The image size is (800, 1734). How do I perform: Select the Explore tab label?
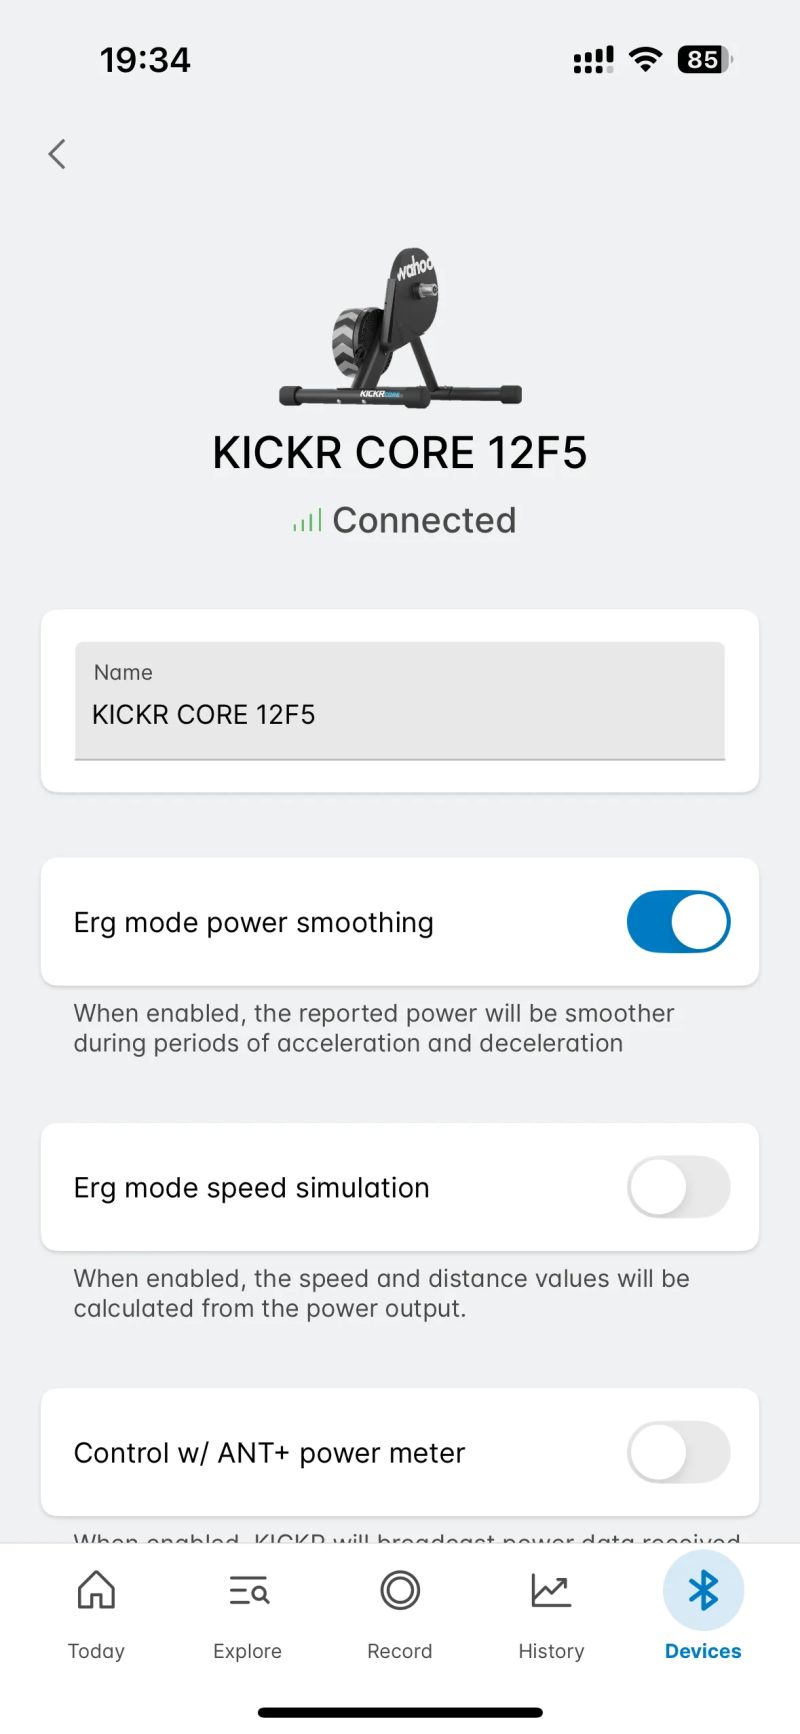248,1651
